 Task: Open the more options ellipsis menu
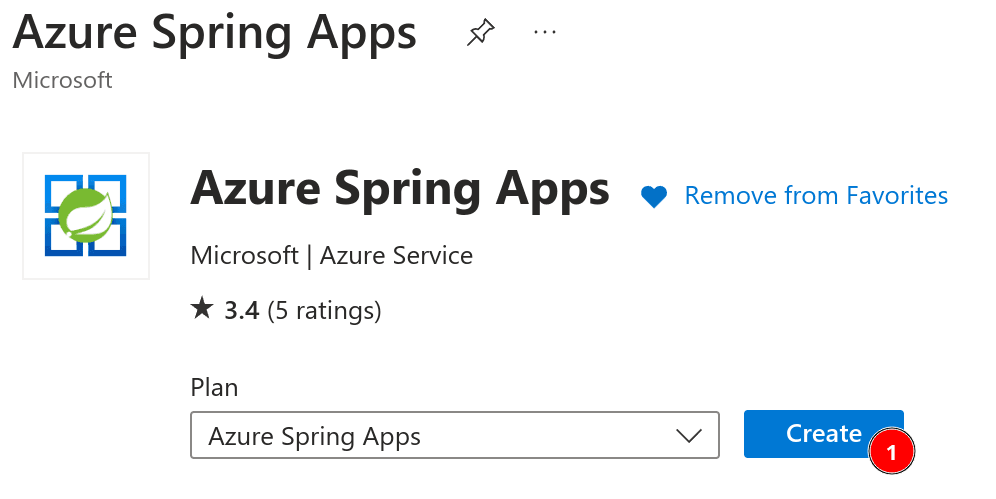click(544, 32)
